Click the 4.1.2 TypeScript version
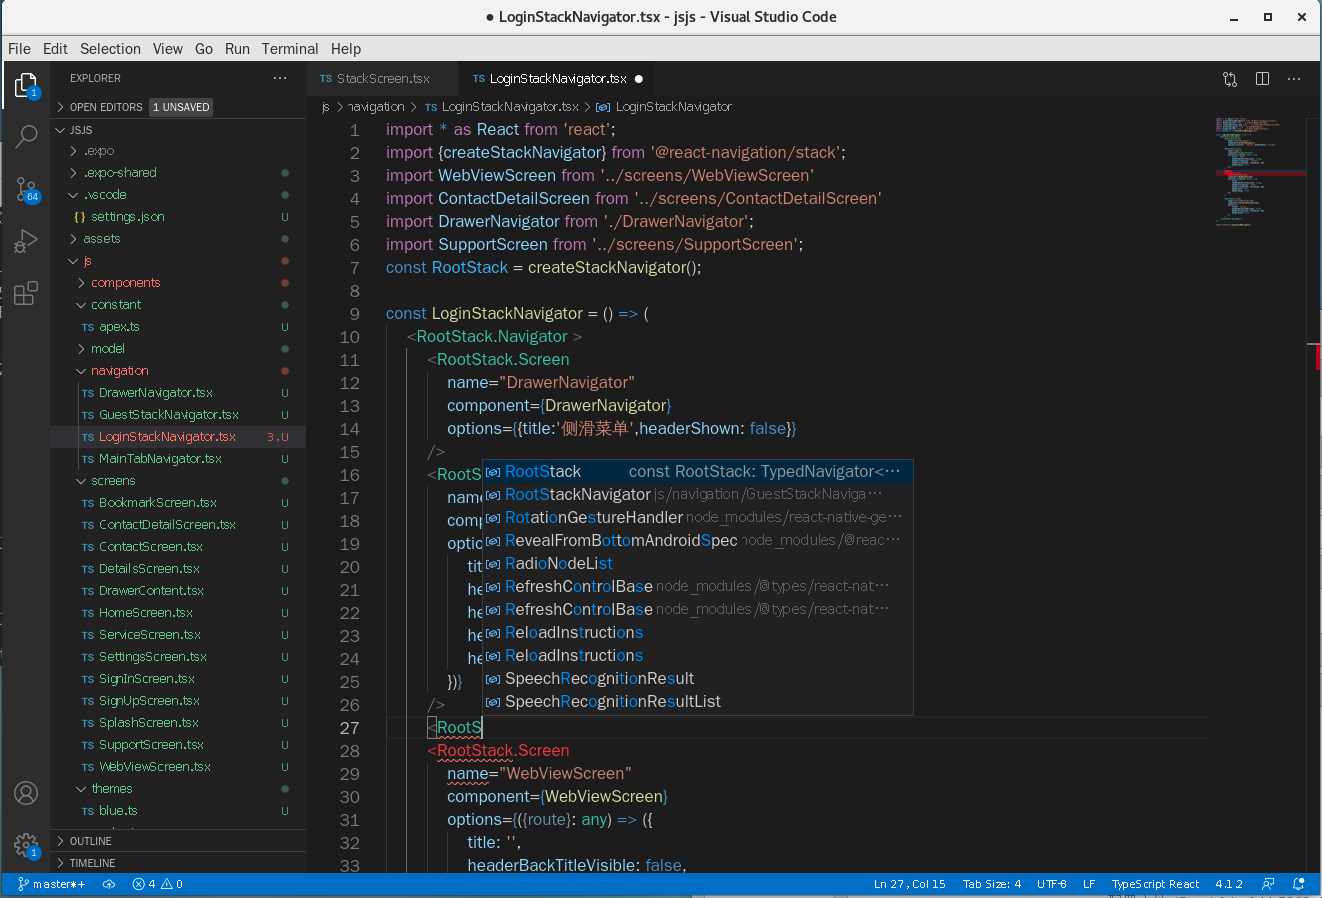 (x=1229, y=884)
